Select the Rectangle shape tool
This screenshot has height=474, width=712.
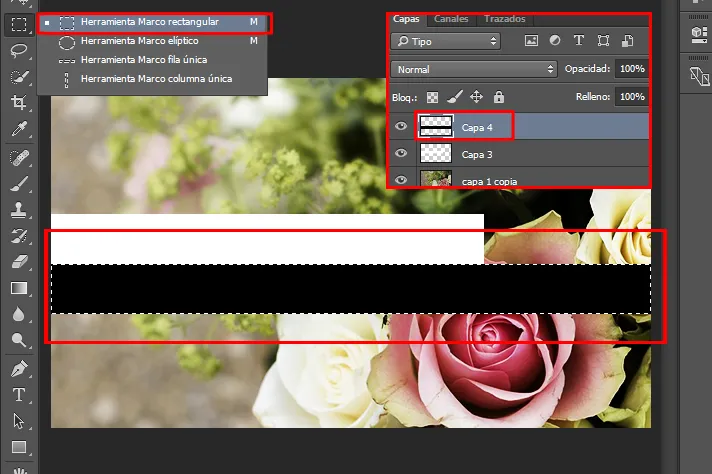click(x=19, y=447)
